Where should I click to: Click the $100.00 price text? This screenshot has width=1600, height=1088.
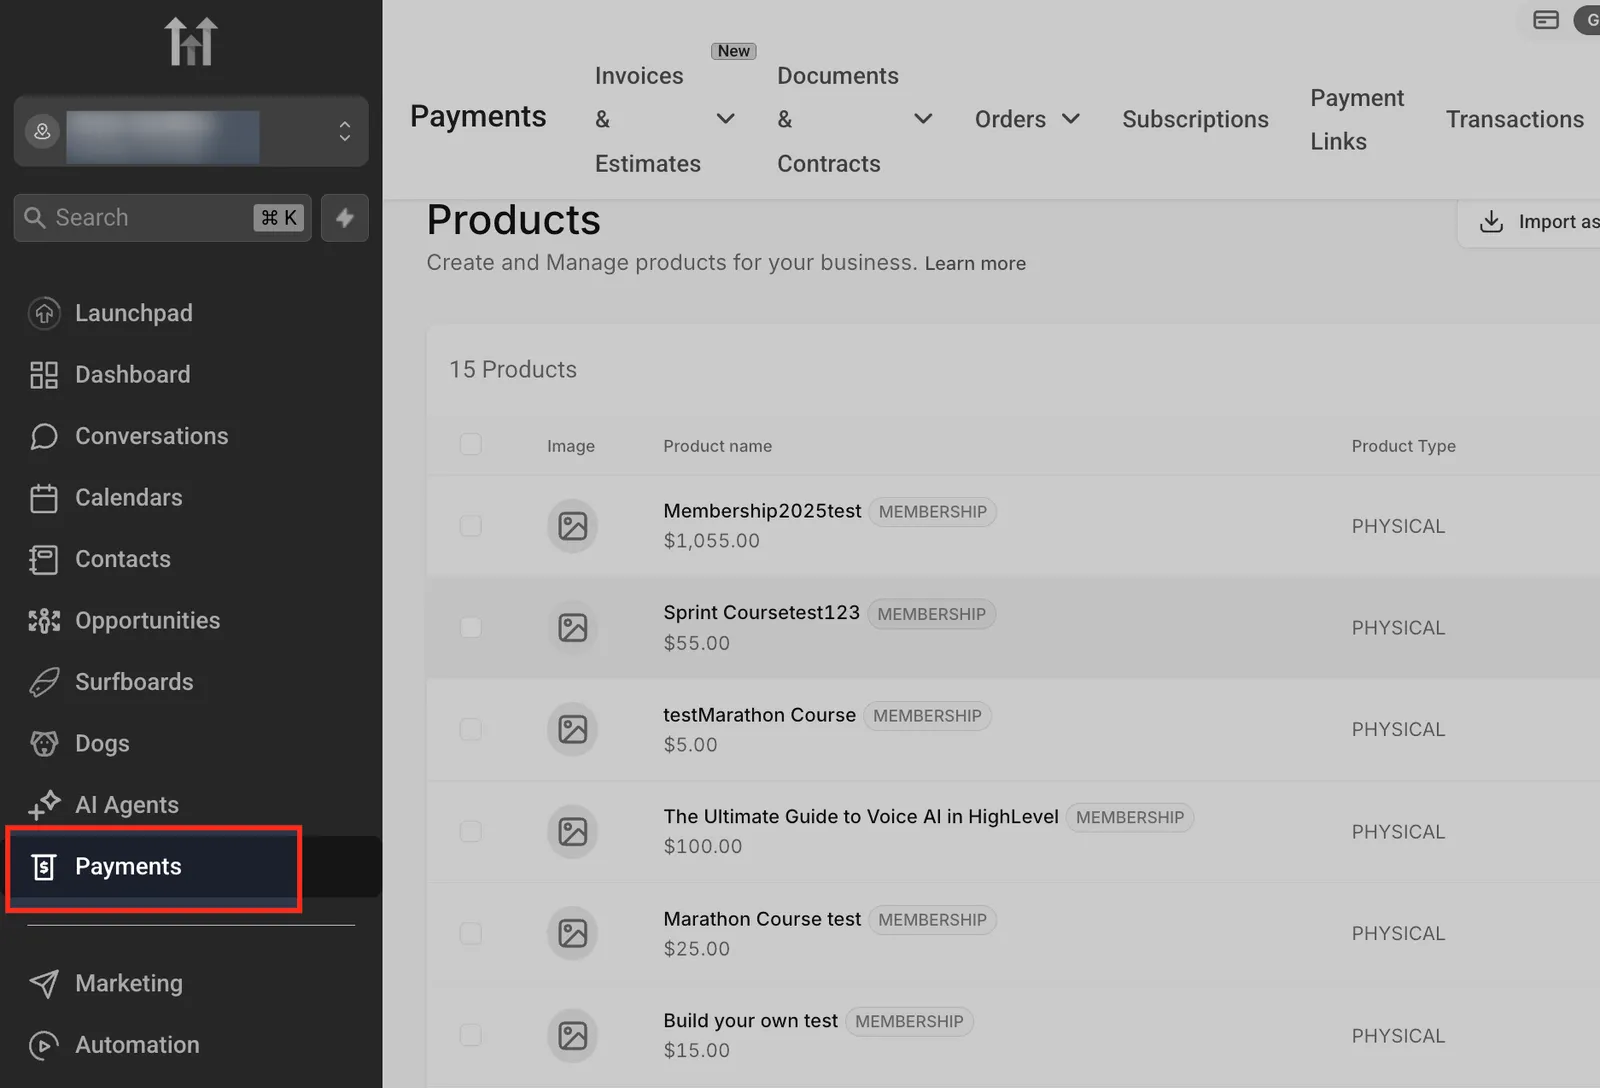pos(702,847)
